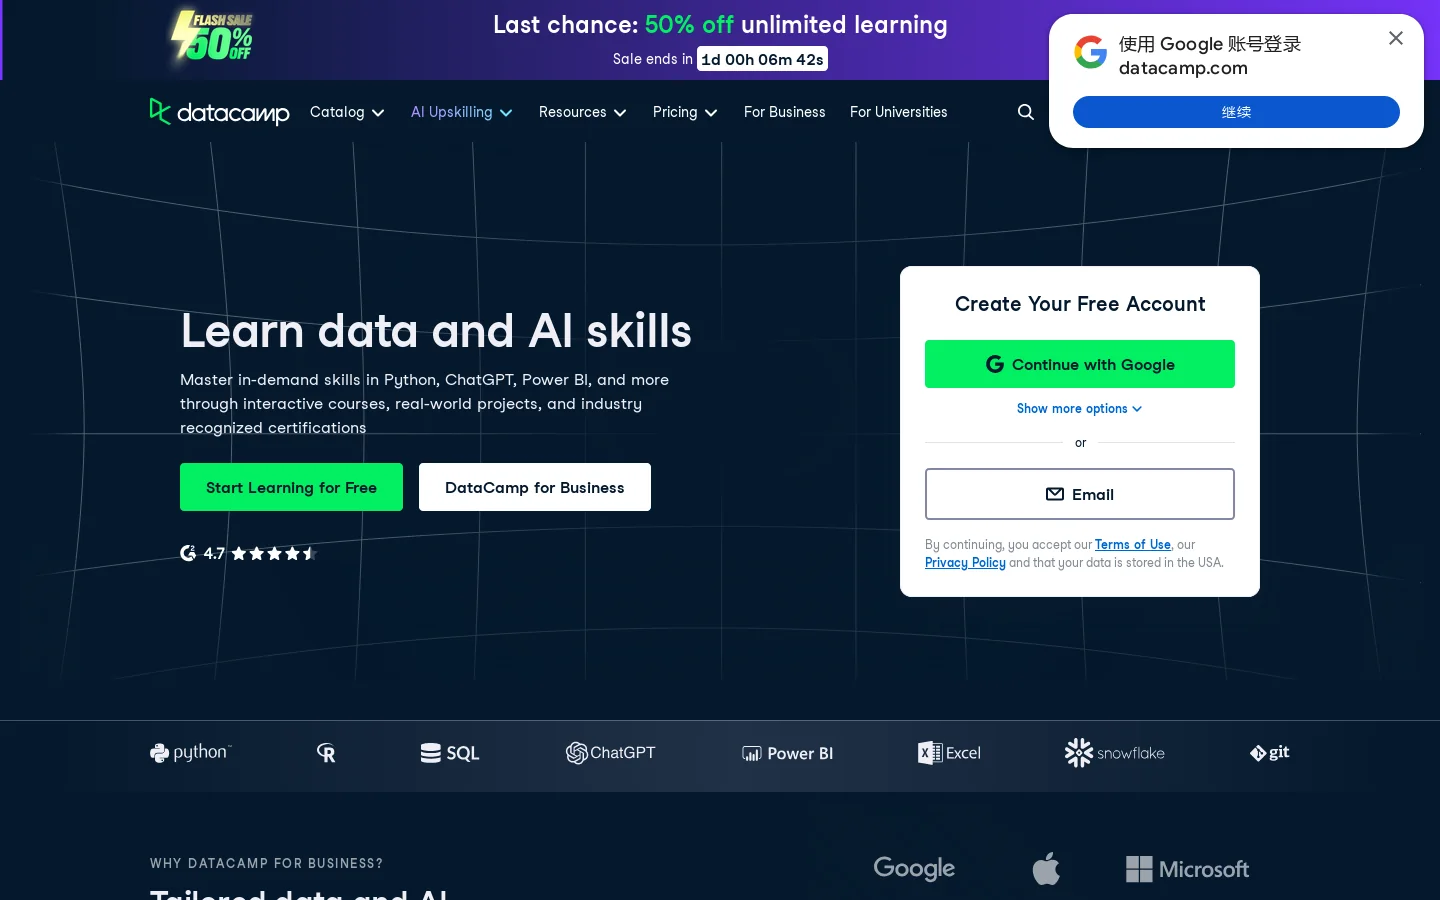Click Start Learning for Free button

tap(291, 487)
